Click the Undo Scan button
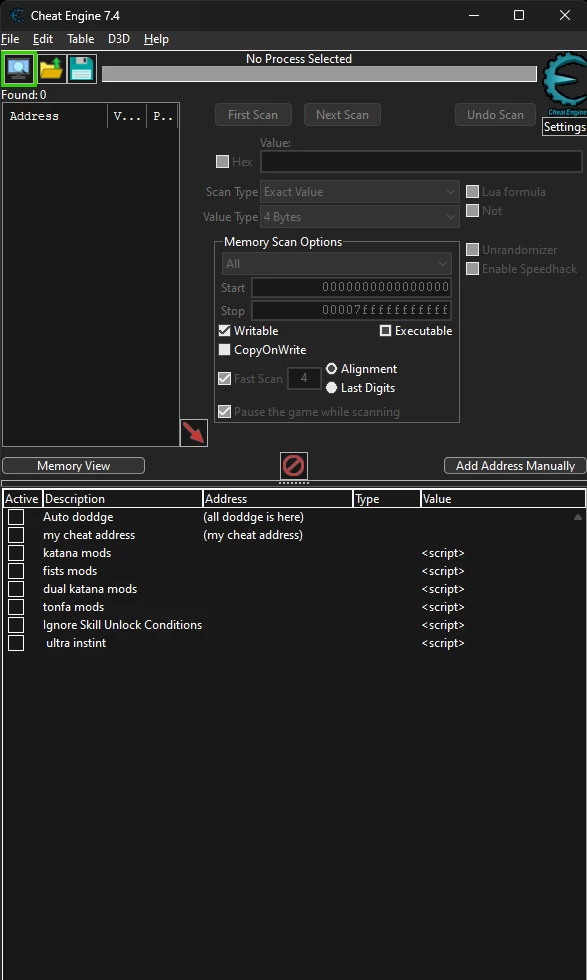This screenshot has height=980, width=587. pyautogui.click(x=495, y=115)
